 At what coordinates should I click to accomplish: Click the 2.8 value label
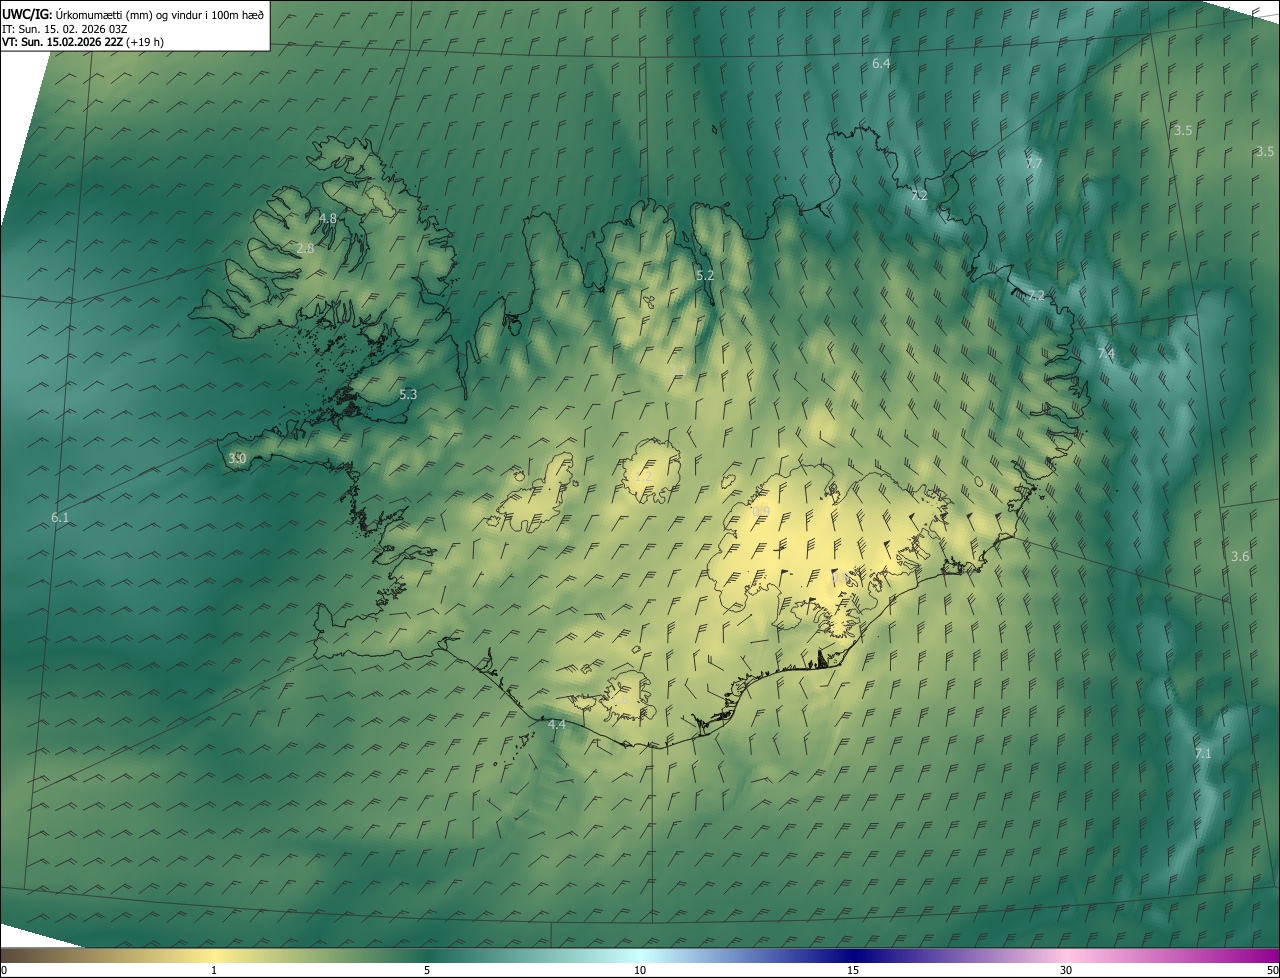coord(305,248)
